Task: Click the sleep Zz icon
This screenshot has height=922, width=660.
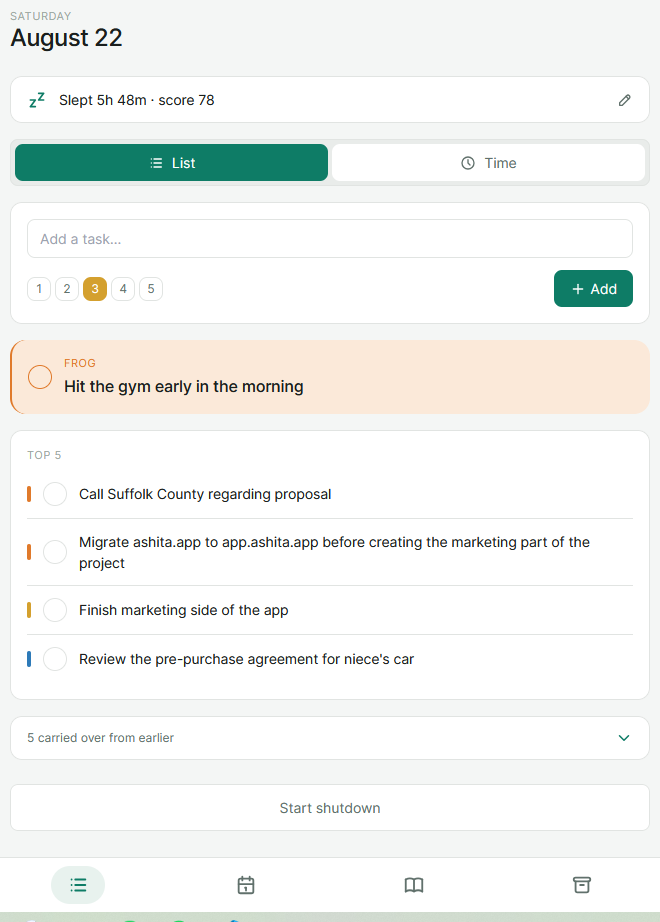Action: (37, 100)
